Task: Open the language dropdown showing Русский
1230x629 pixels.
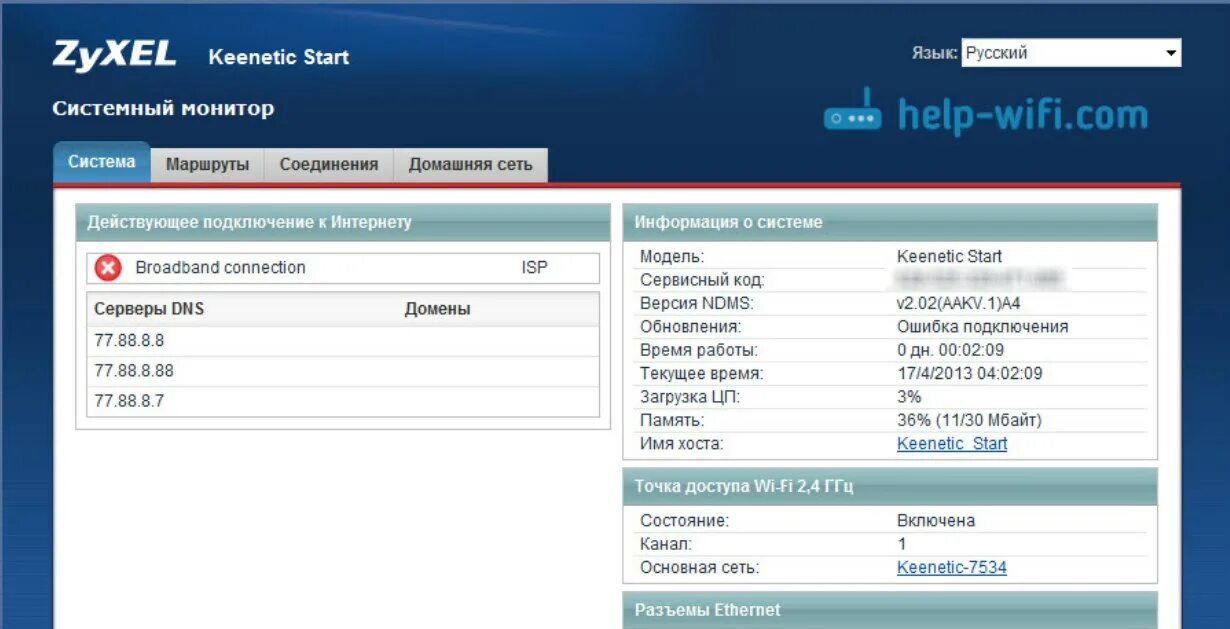Action: tap(1071, 53)
